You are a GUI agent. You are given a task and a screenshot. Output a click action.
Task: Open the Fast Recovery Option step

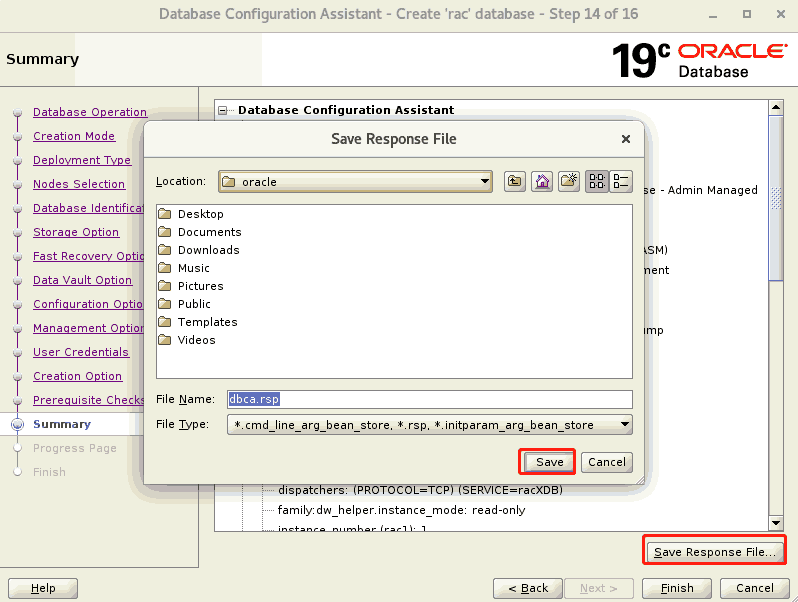click(x=88, y=256)
